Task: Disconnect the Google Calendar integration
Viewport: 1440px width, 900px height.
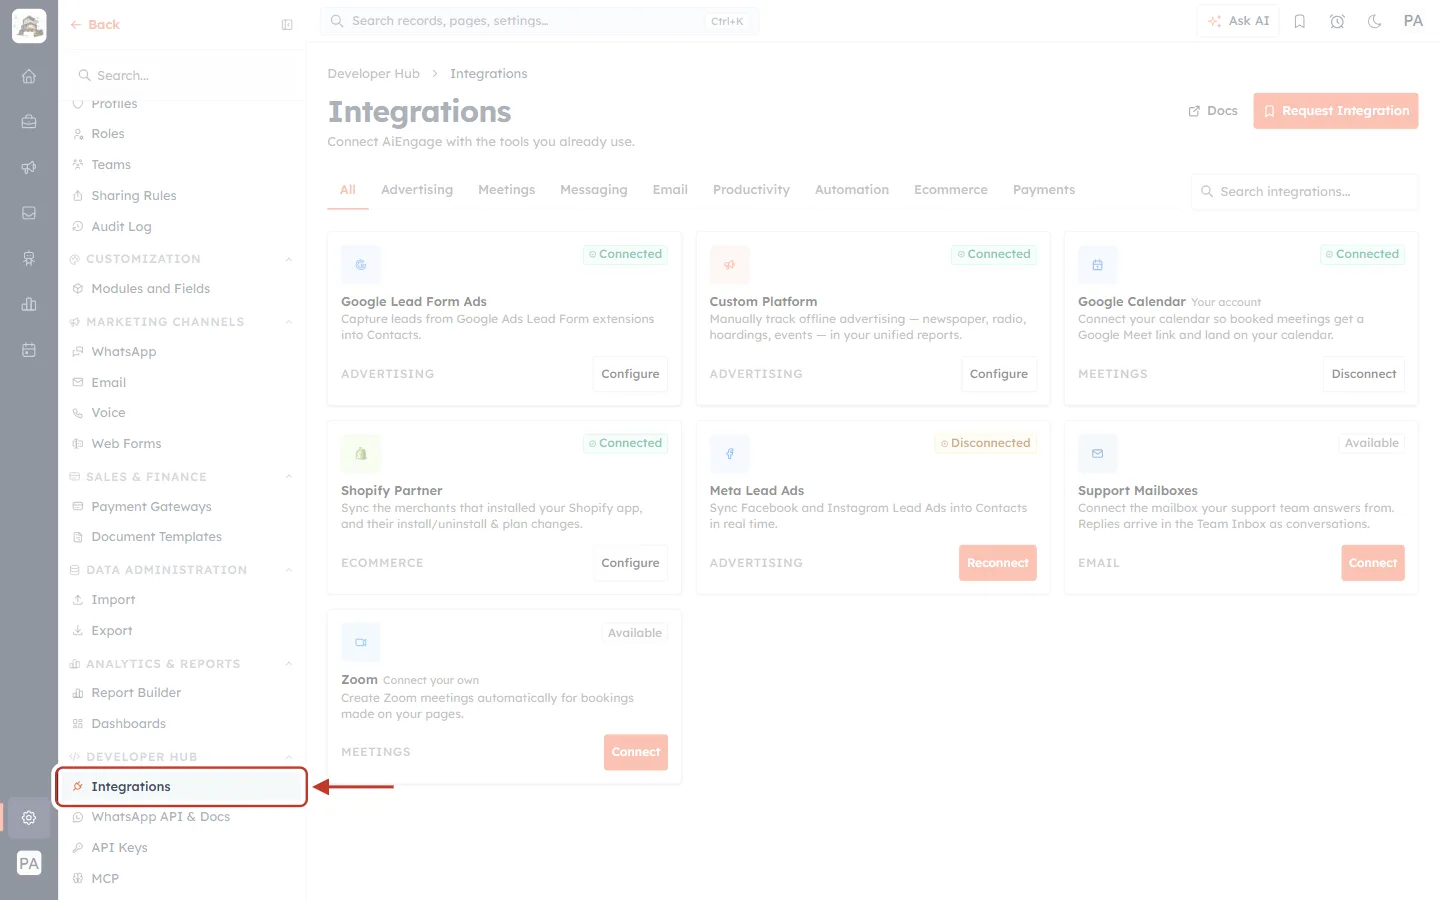Action: 1364,374
